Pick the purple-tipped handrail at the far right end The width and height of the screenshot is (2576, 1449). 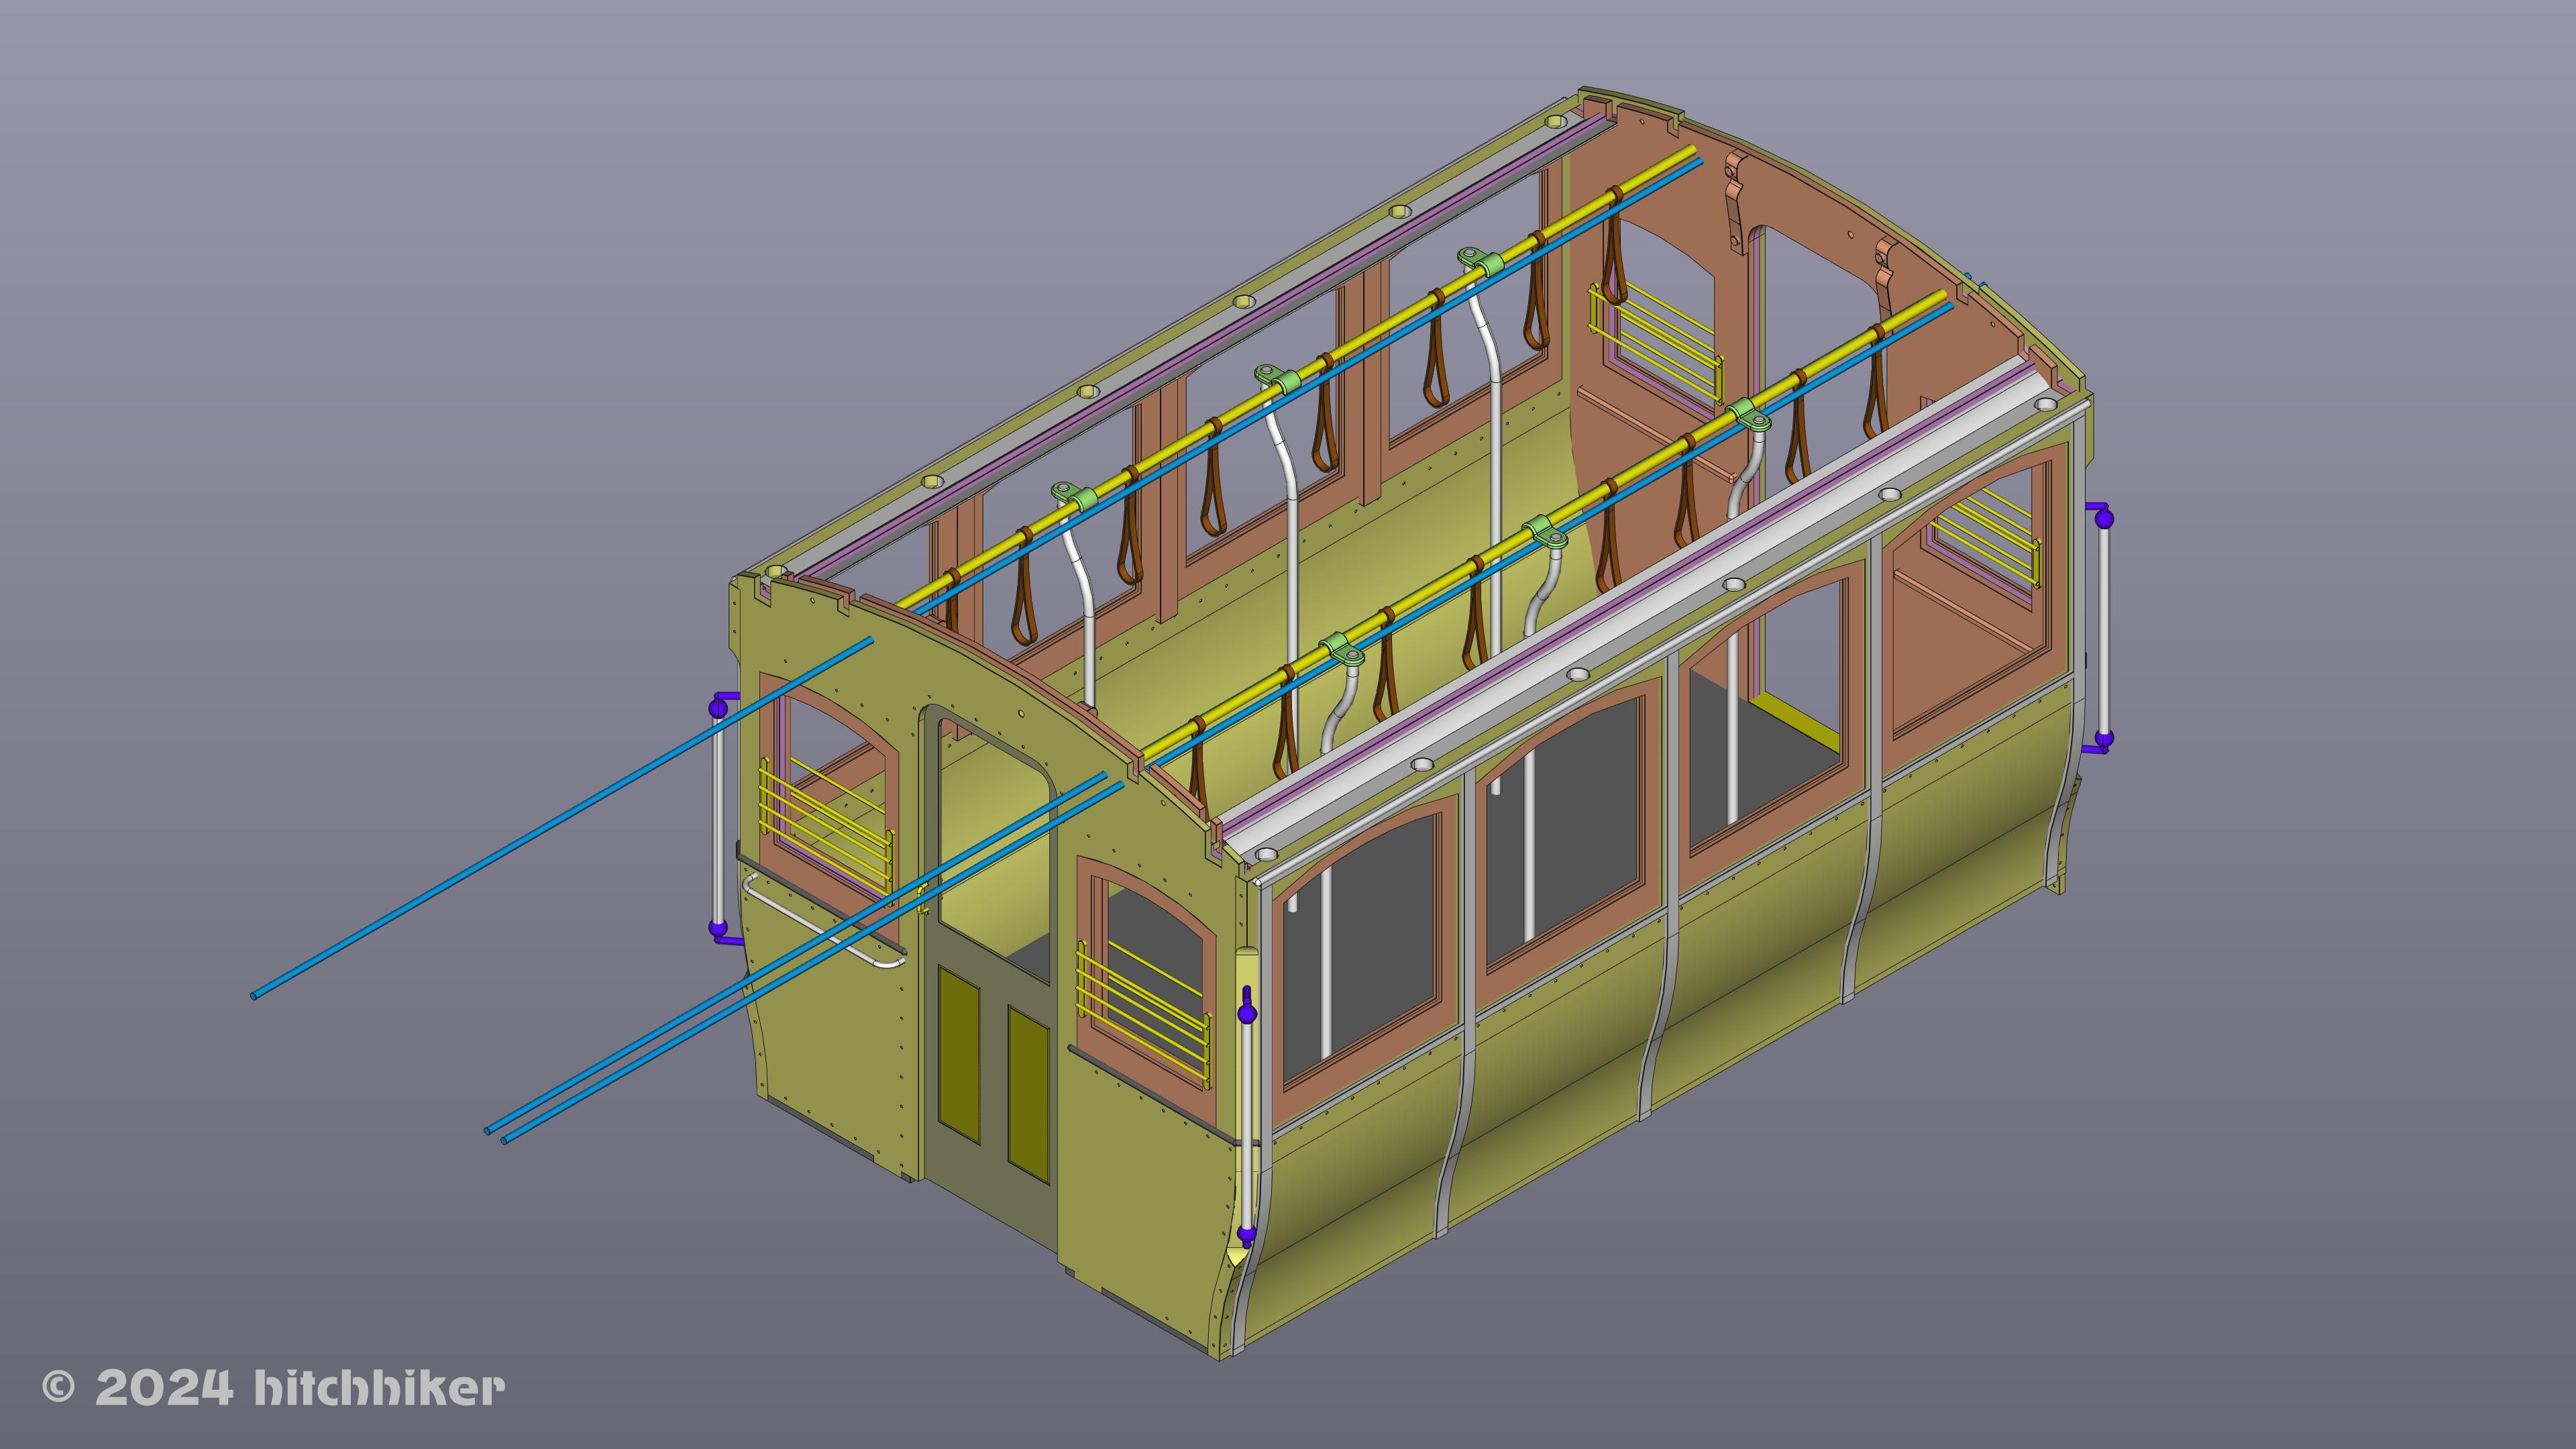[x=2100, y=628]
